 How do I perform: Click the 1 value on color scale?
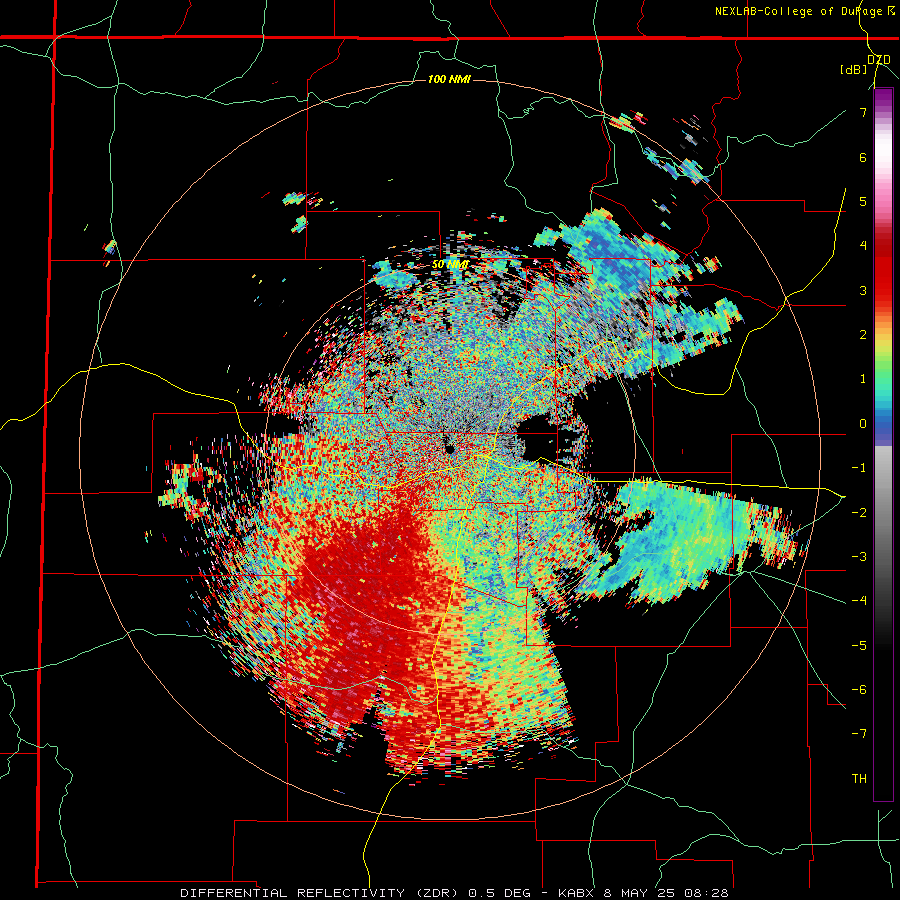863,379
